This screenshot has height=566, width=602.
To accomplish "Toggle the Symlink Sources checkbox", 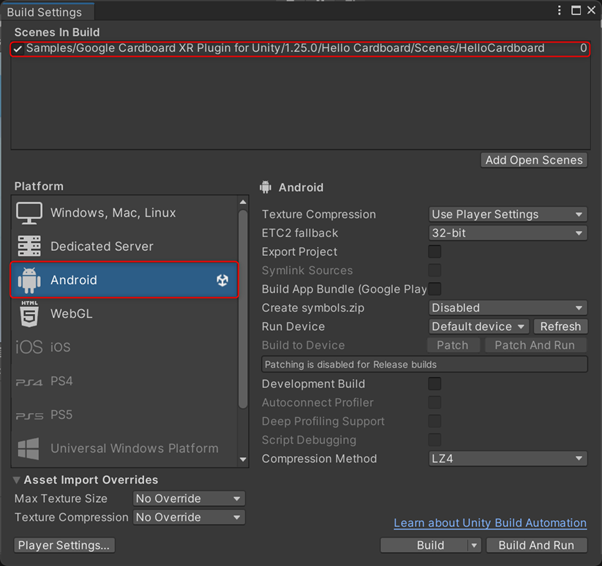I will click(x=435, y=270).
